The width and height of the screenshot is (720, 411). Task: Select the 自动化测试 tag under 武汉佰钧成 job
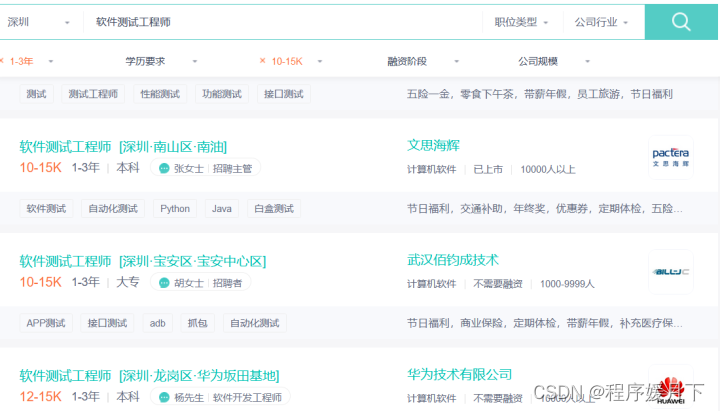pos(254,323)
